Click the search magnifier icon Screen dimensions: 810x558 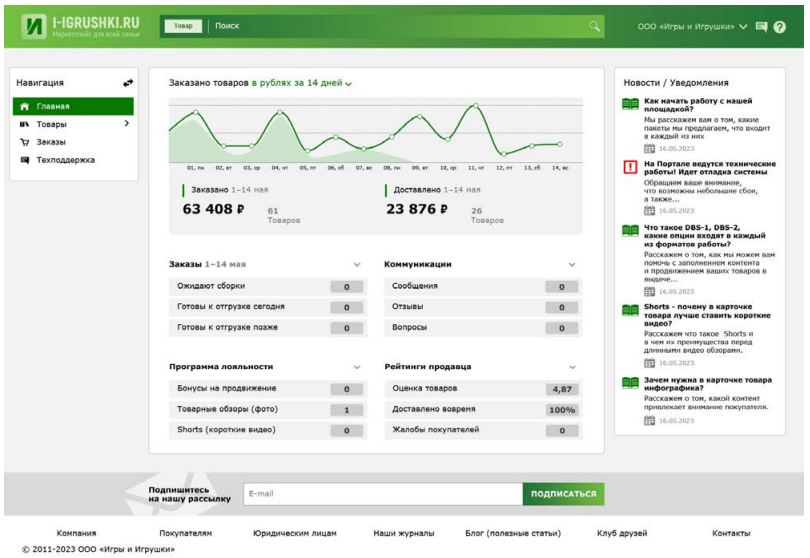595,26
